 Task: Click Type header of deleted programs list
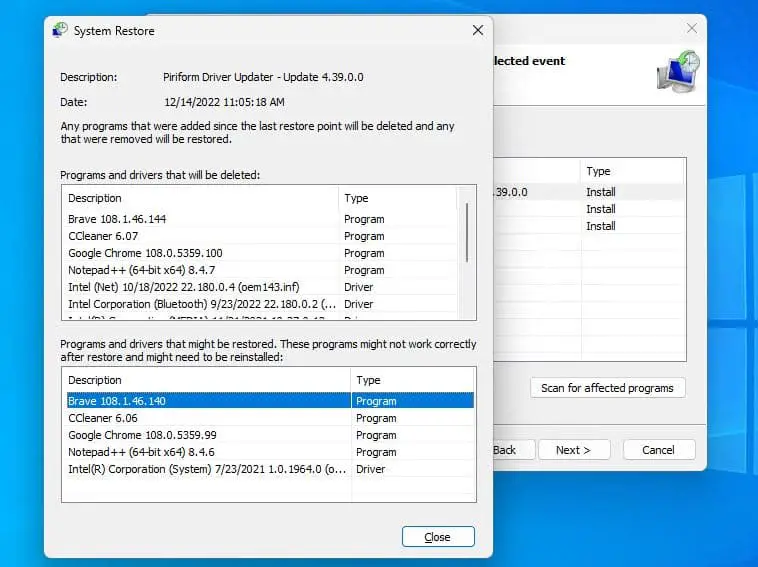coord(398,198)
